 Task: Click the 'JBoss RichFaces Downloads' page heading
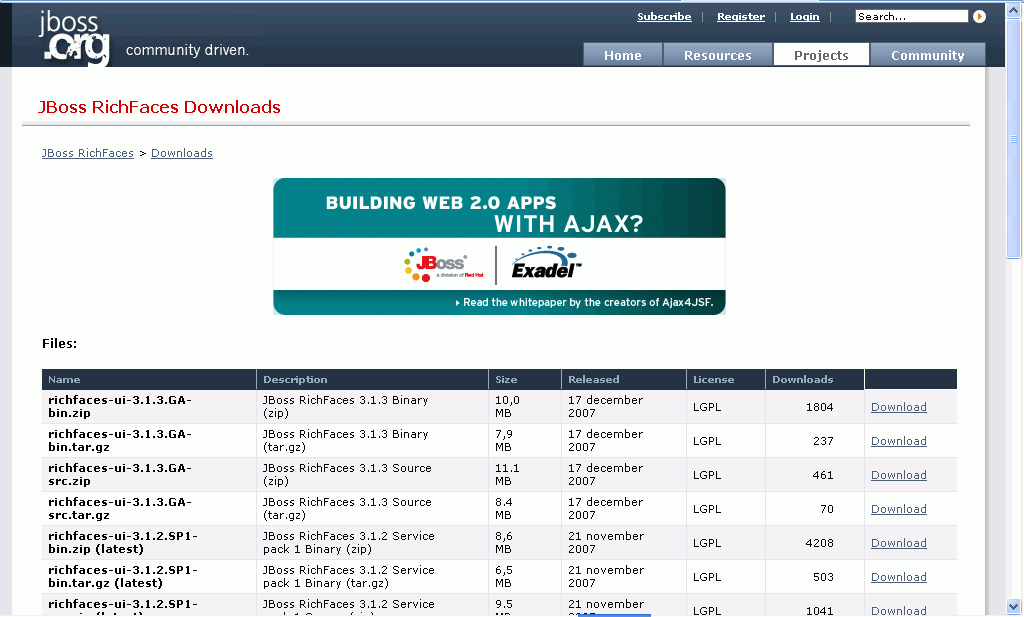click(159, 107)
